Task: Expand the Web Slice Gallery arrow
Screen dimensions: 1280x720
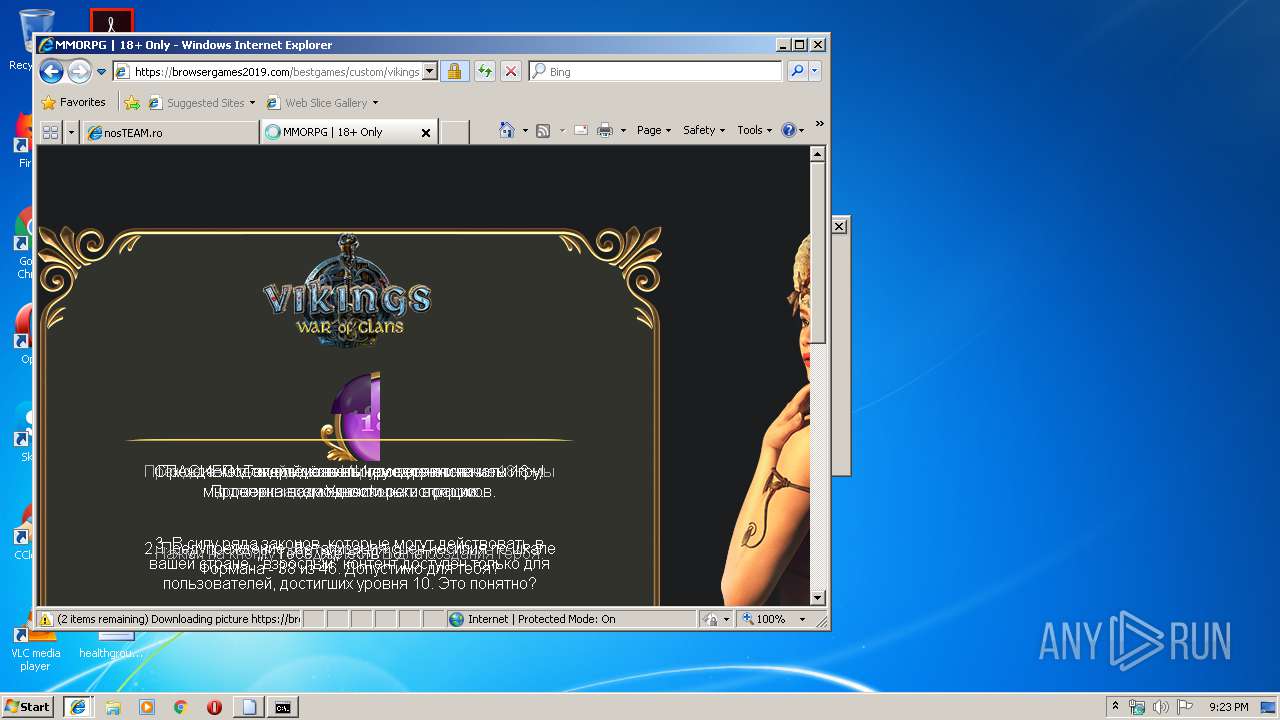Action: coord(375,103)
